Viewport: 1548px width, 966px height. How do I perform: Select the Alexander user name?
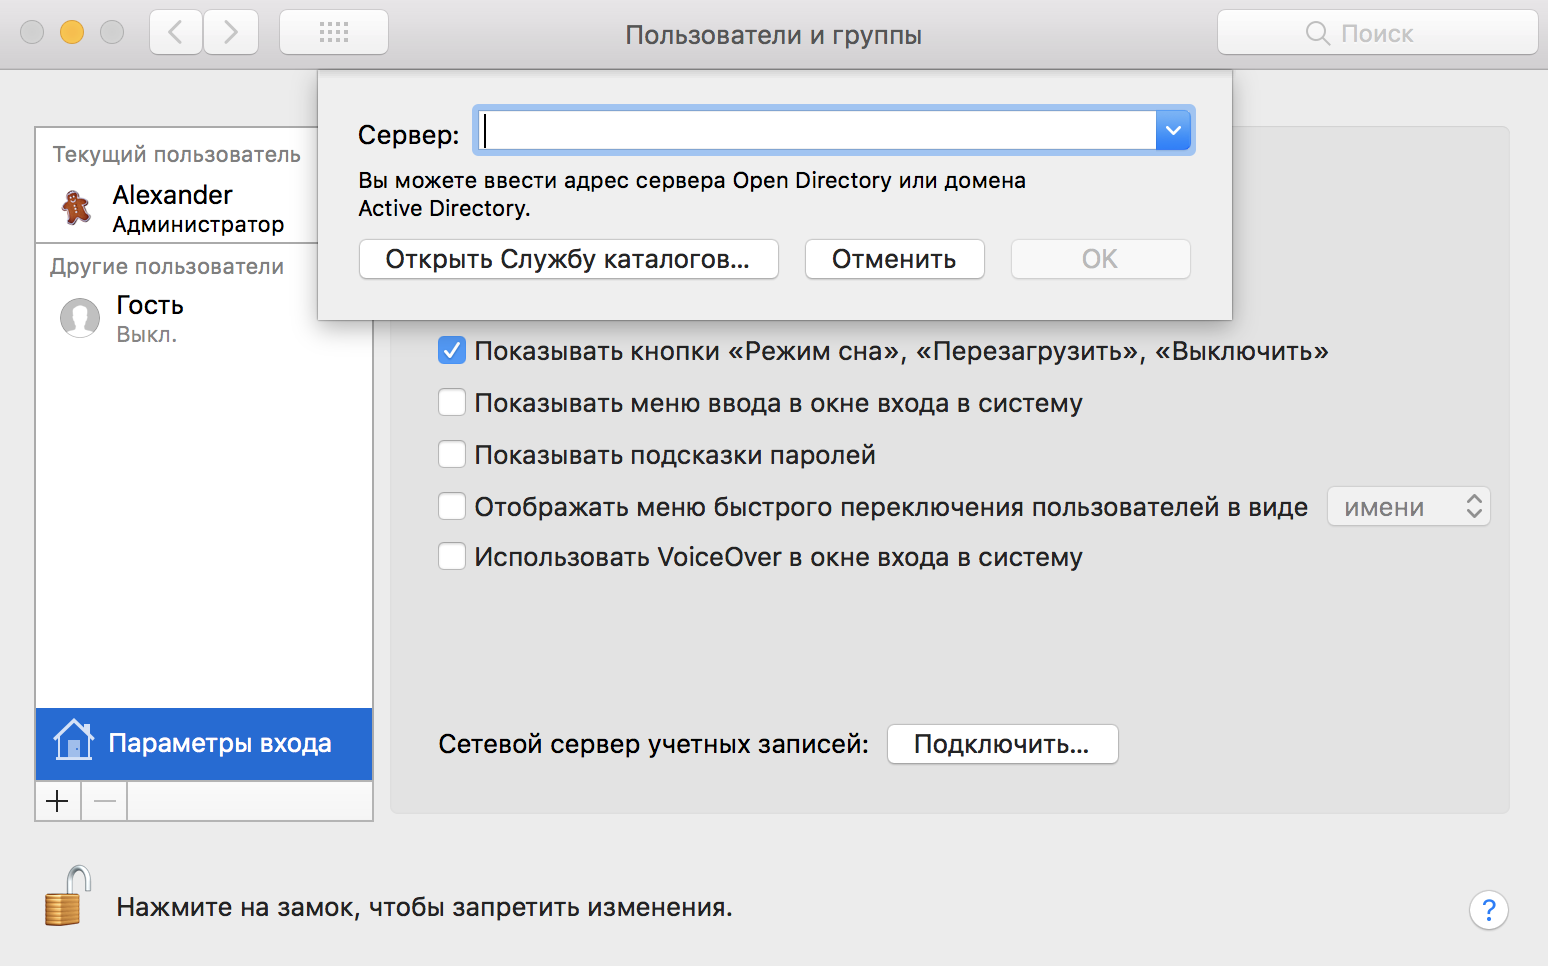coord(172,195)
